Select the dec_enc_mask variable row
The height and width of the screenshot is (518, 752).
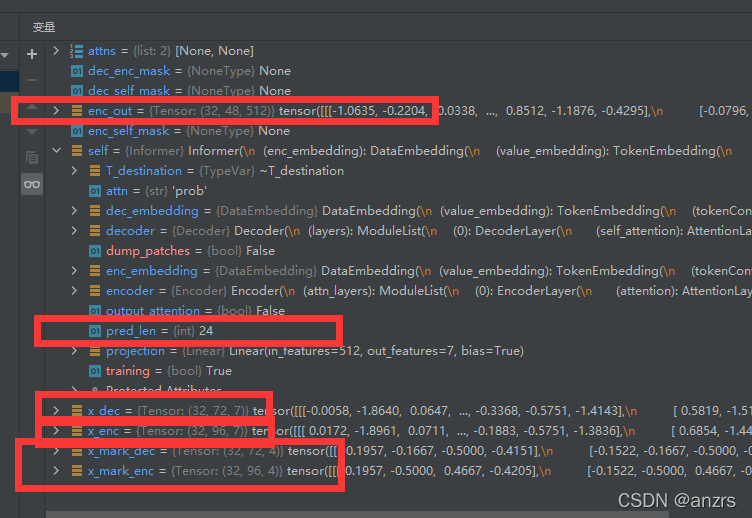pyautogui.click(x=399, y=71)
